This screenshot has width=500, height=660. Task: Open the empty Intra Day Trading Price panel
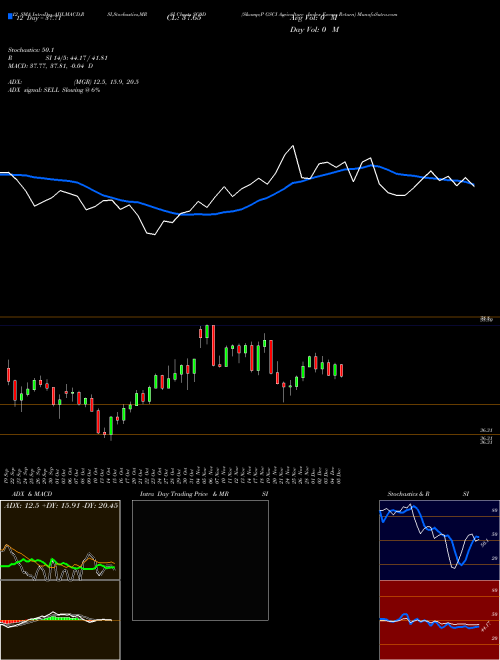pyautogui.click(x=200, y=560)
